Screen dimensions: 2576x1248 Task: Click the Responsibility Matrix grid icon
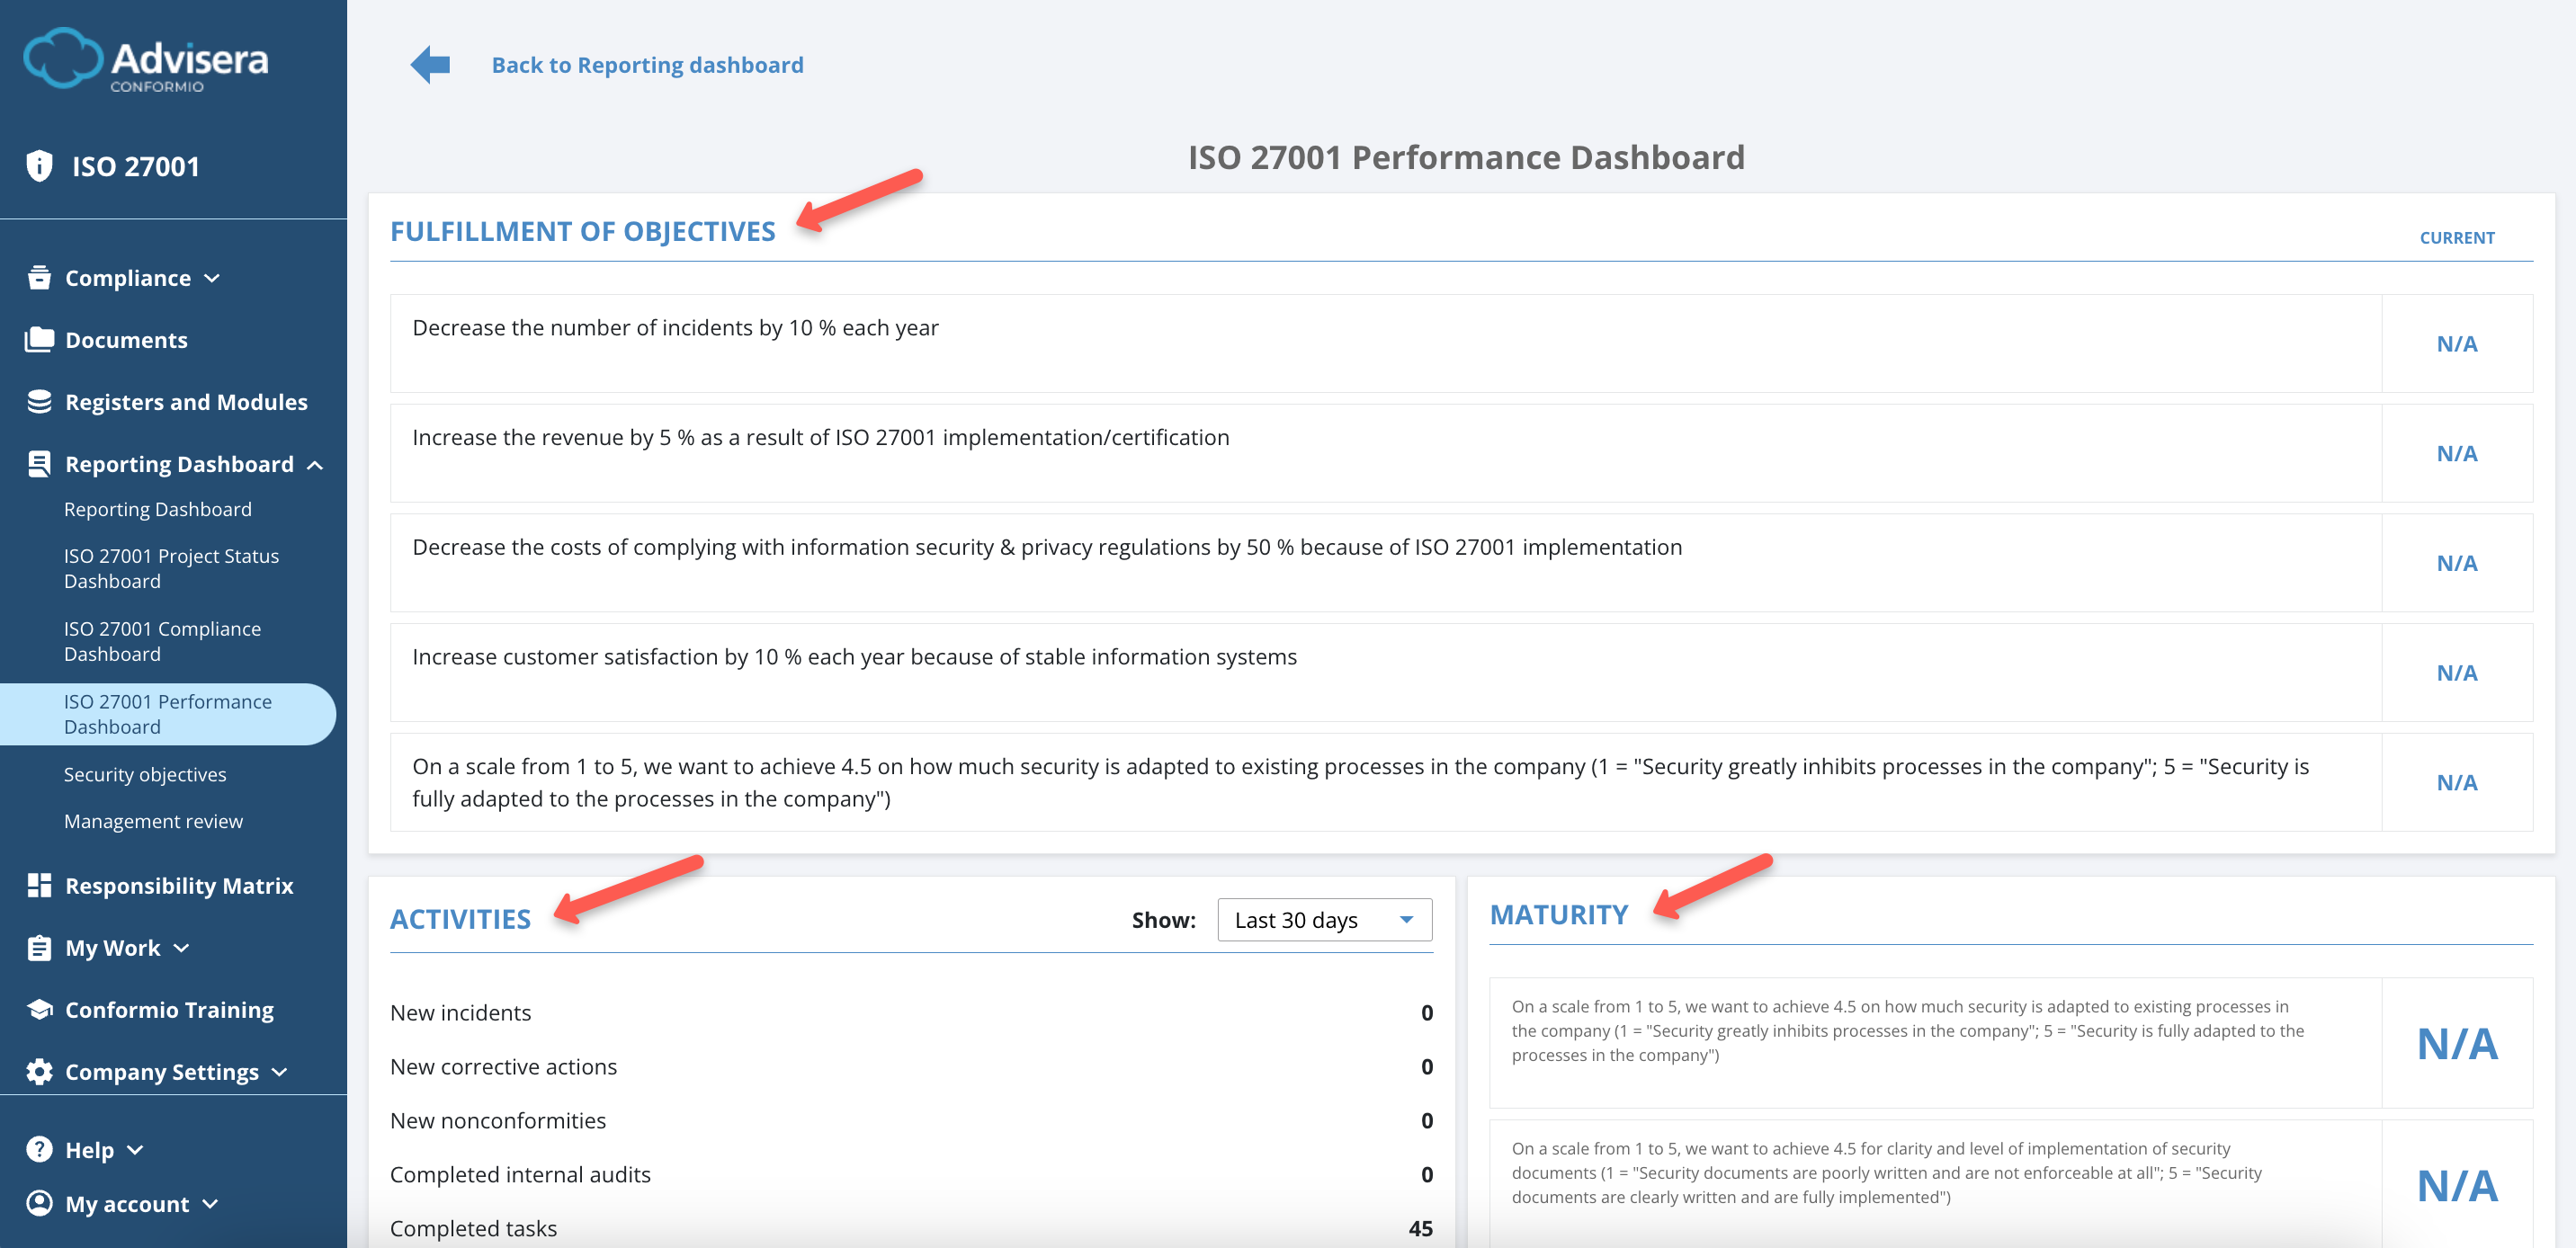click(x=38, y=884)
